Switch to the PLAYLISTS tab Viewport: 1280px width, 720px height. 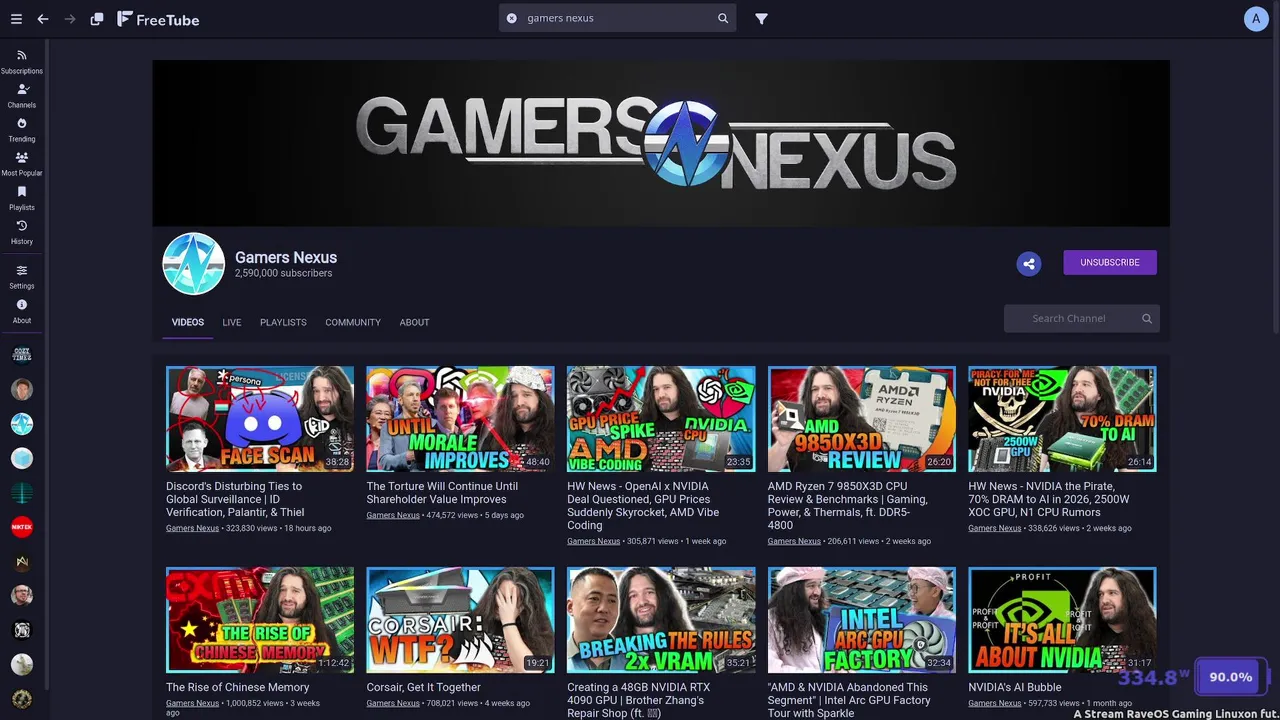(283, 322)
